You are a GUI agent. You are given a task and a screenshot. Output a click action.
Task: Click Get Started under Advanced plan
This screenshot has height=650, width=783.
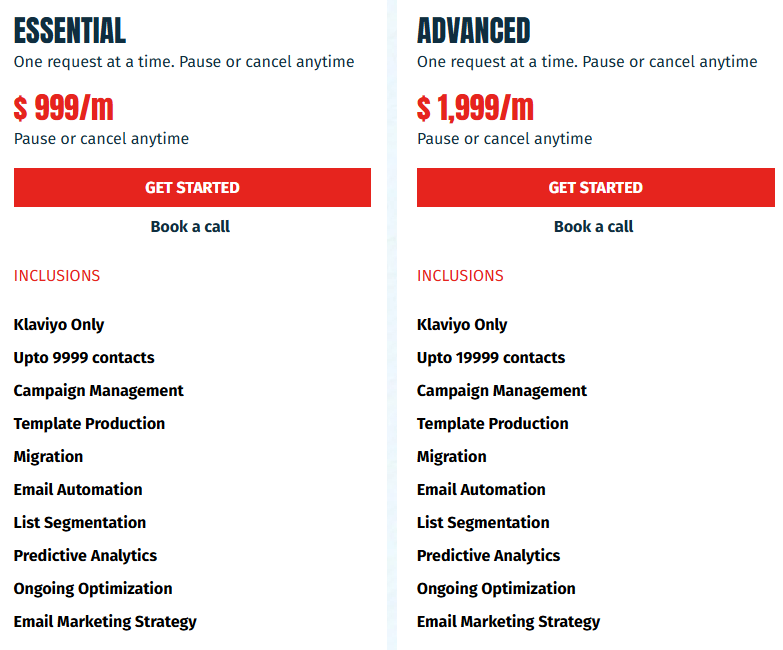596,187
